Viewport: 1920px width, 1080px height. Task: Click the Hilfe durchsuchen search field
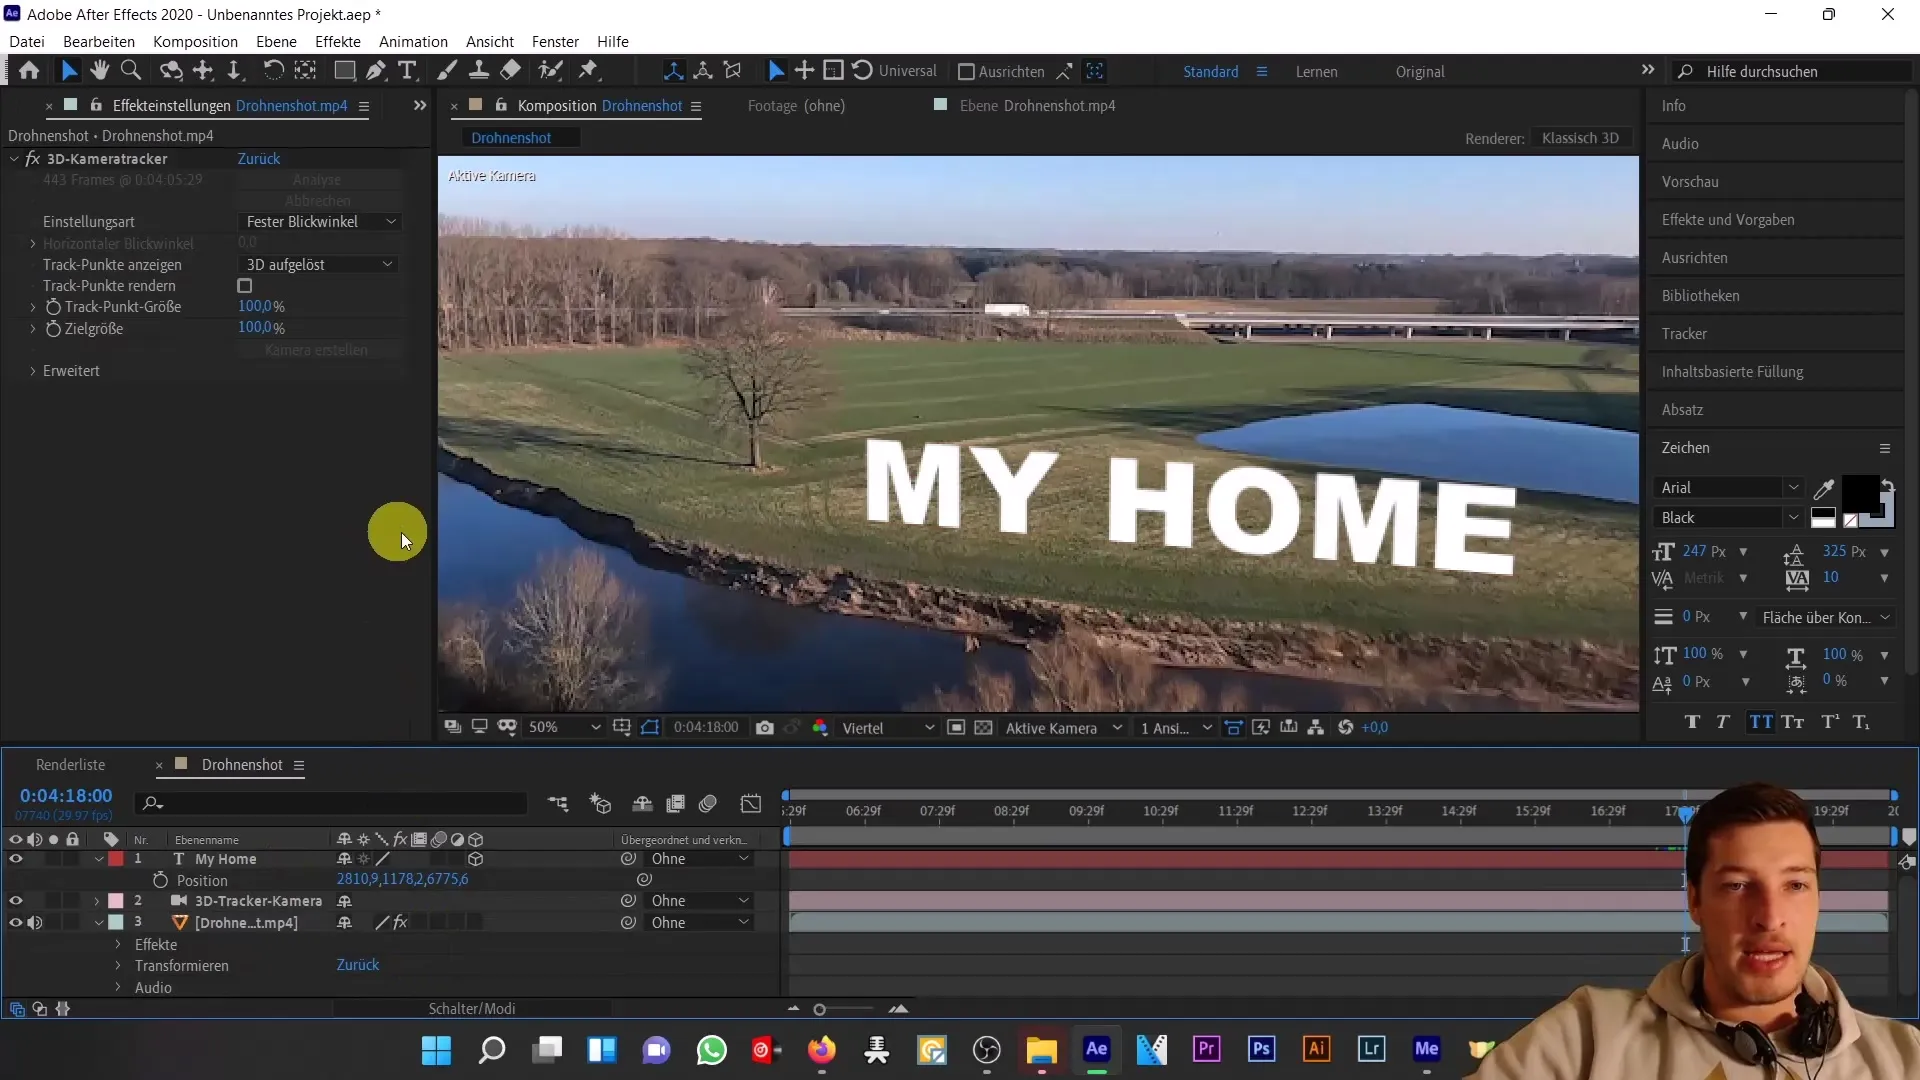click(1790, 72)
